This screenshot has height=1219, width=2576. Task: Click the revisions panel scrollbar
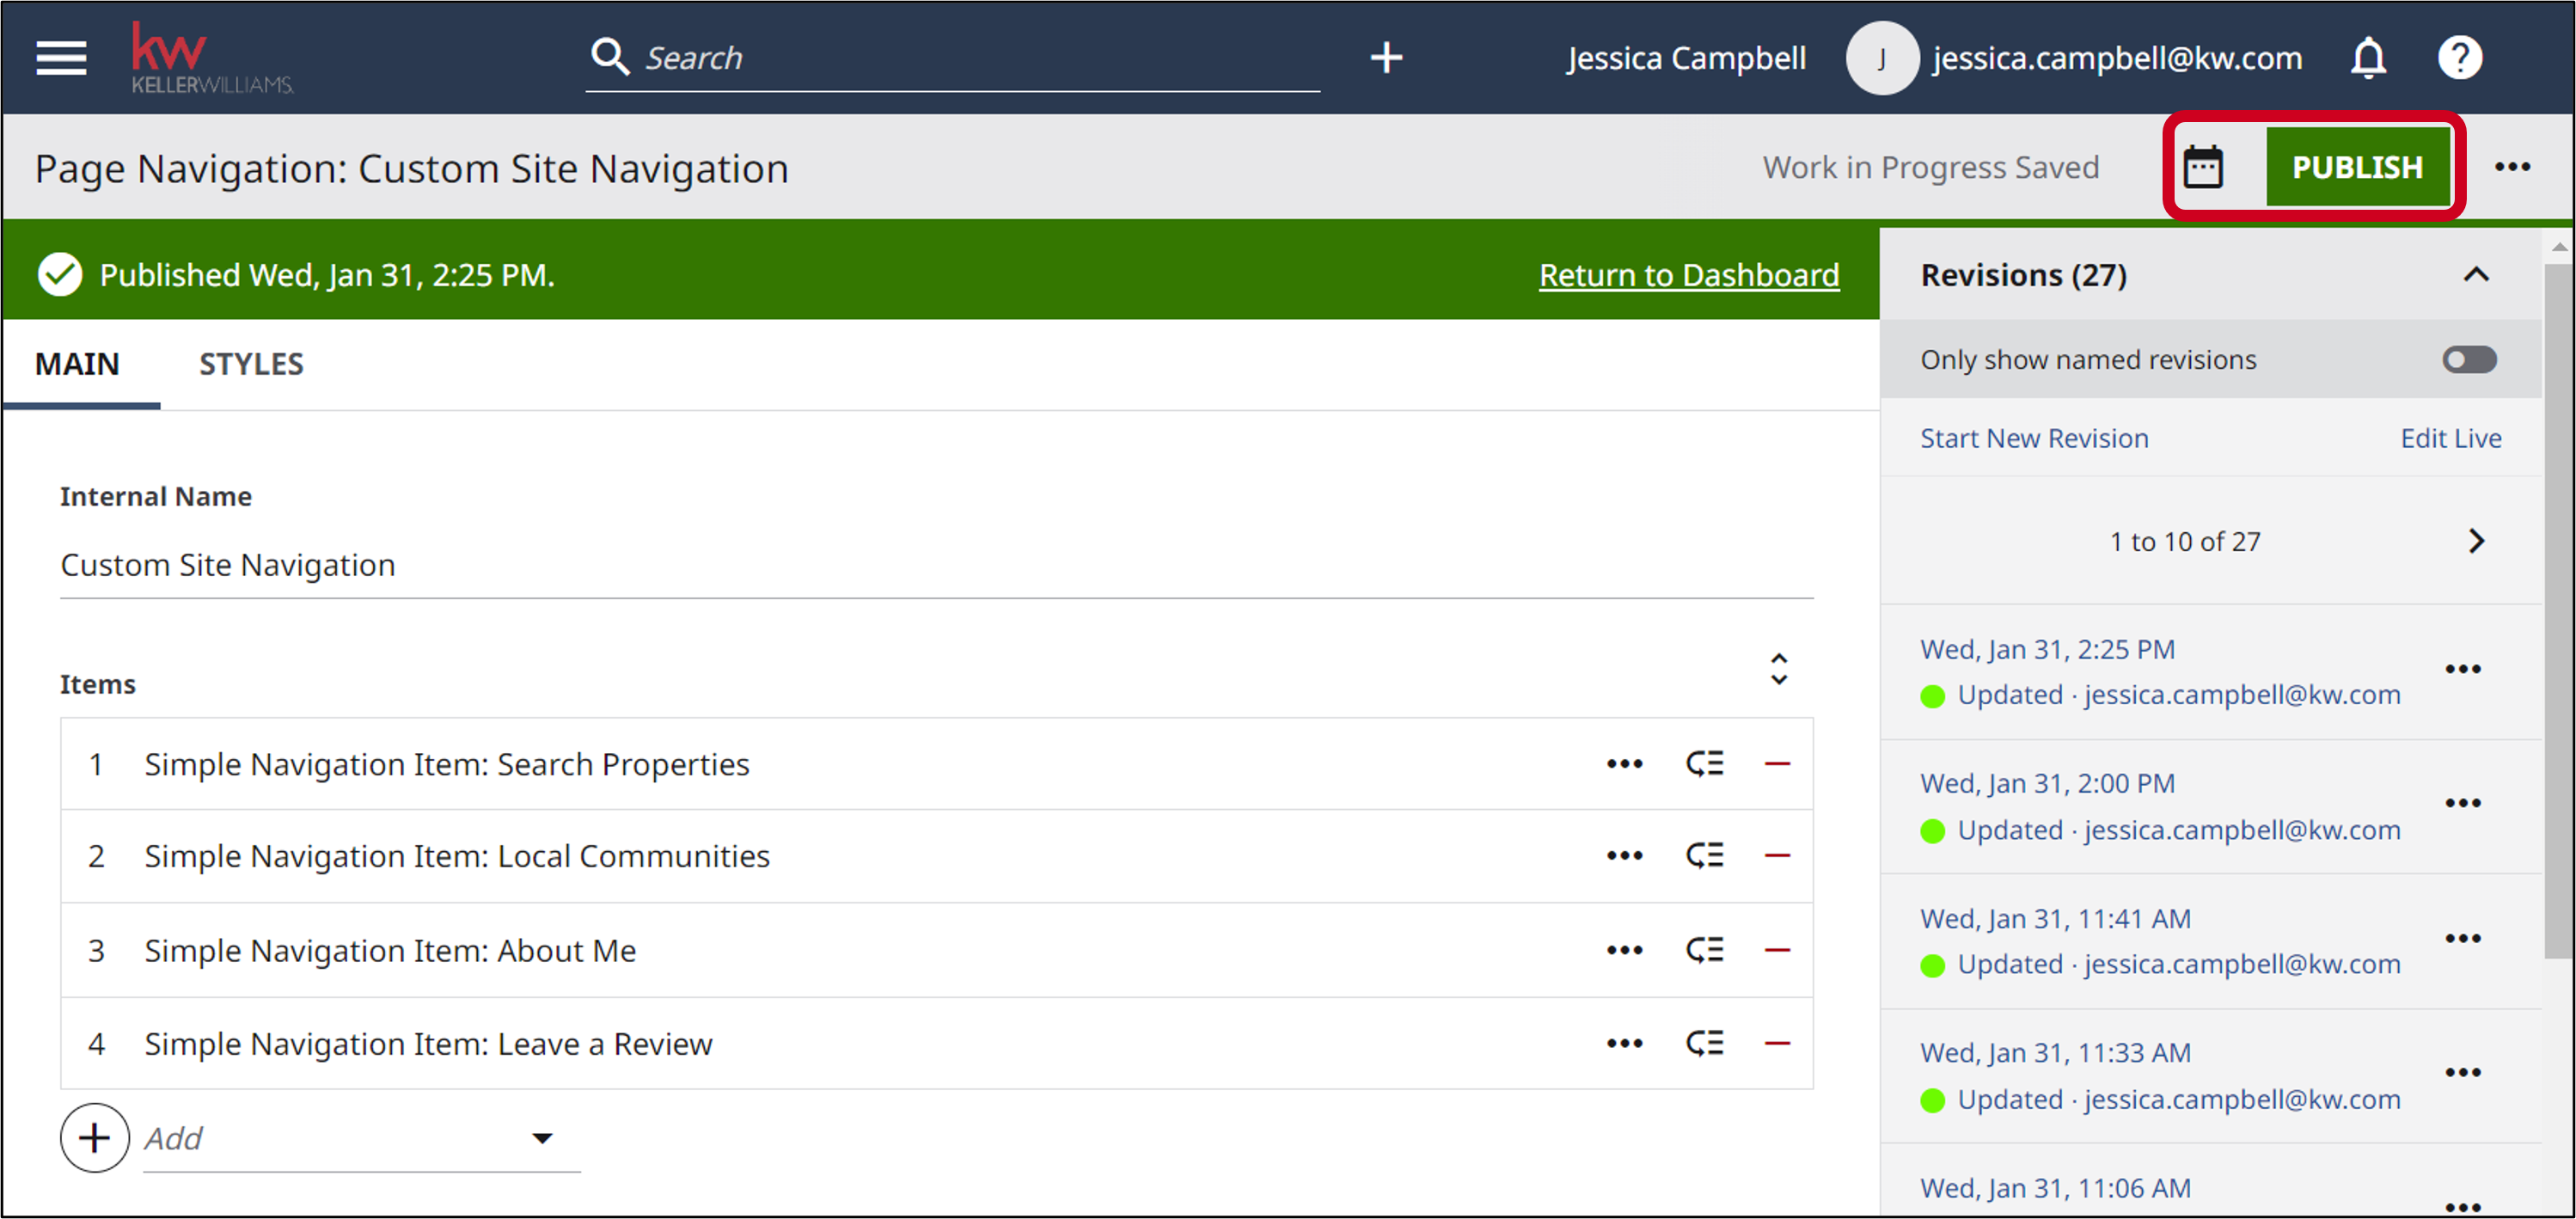coord(2559,610)
